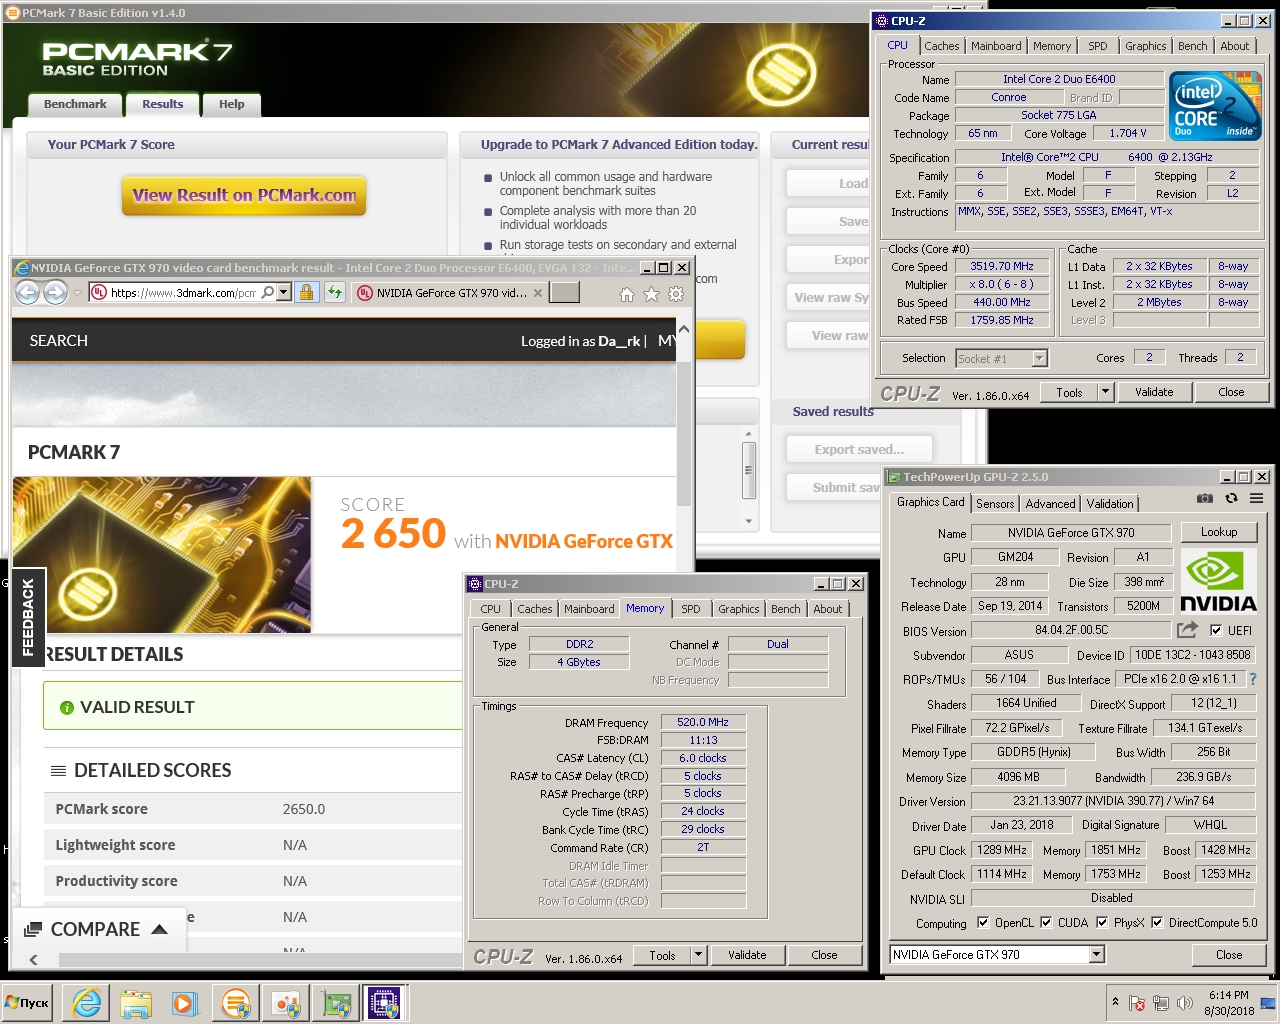Click the NVIDIA logo in GPU-Z
Screen dimensions: 1280x1024
pyautogui.click(x=1218, y=581)
